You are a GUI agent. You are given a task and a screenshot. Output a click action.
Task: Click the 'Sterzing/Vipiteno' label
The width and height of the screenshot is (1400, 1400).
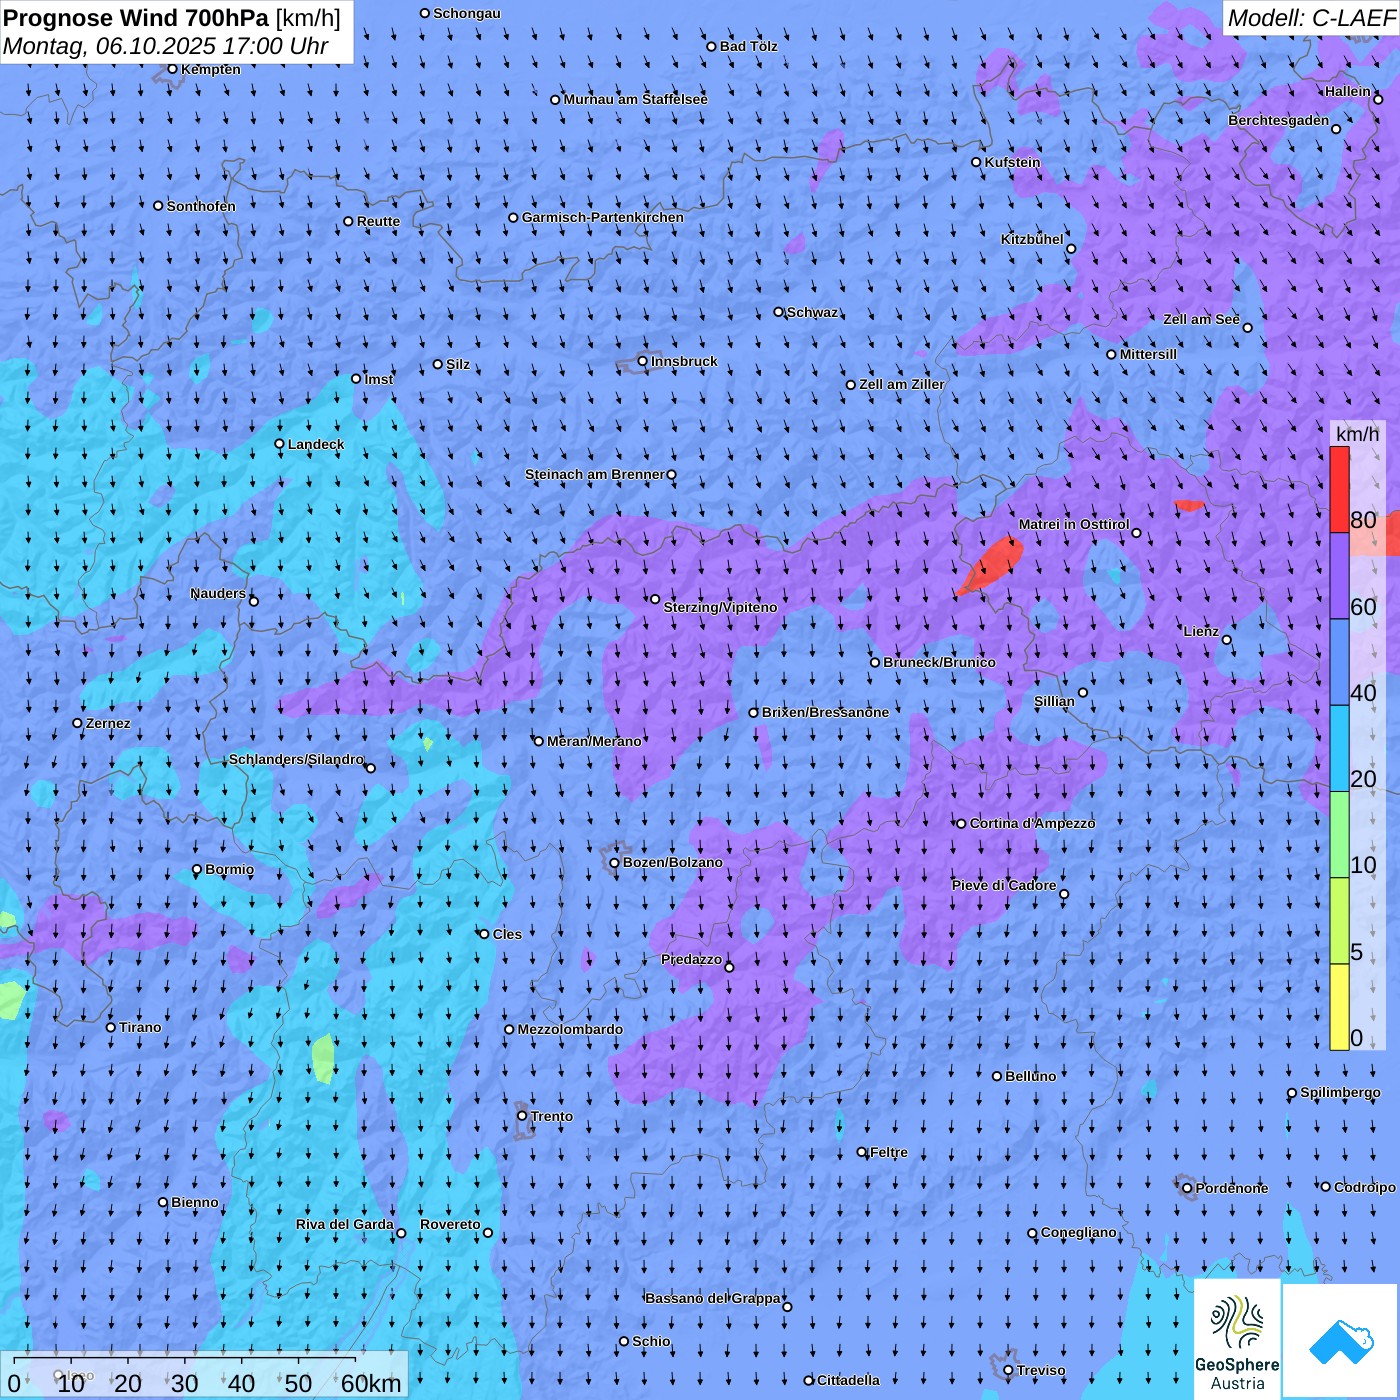coord(720,607)
